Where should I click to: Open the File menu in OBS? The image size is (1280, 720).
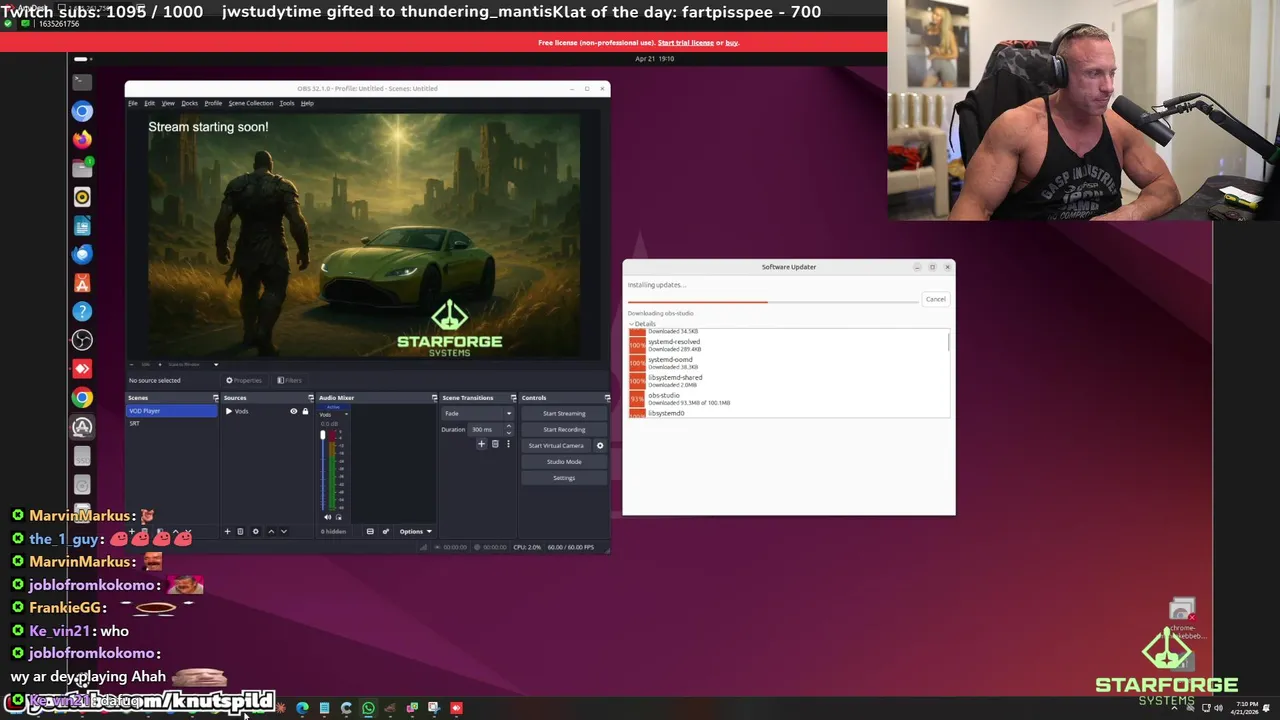tap(133, 103)
